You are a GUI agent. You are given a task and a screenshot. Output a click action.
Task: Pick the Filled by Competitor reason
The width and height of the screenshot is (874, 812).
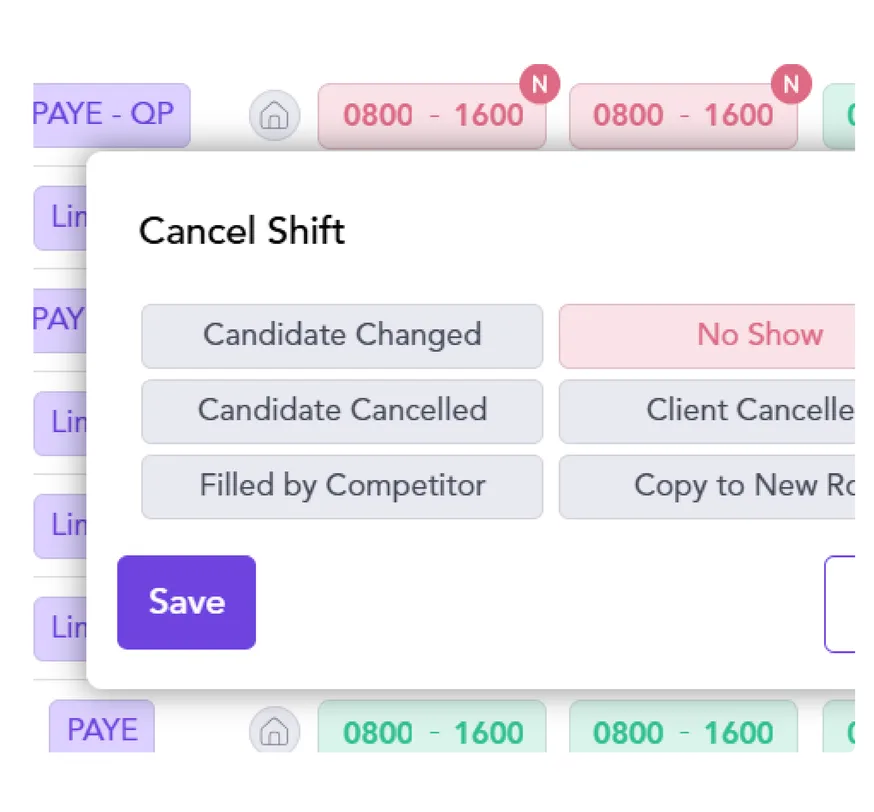pos(342,487)
